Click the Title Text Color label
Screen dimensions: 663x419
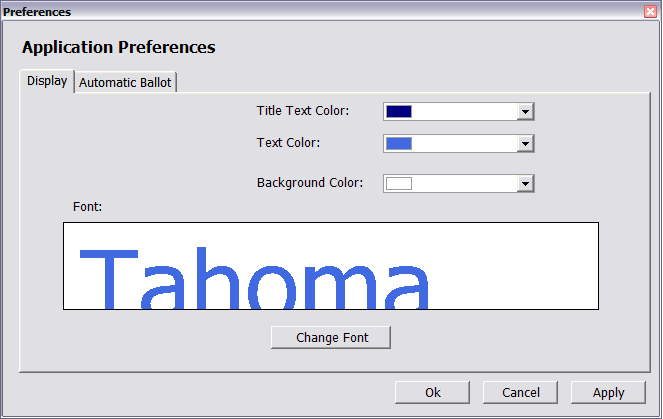303,110
